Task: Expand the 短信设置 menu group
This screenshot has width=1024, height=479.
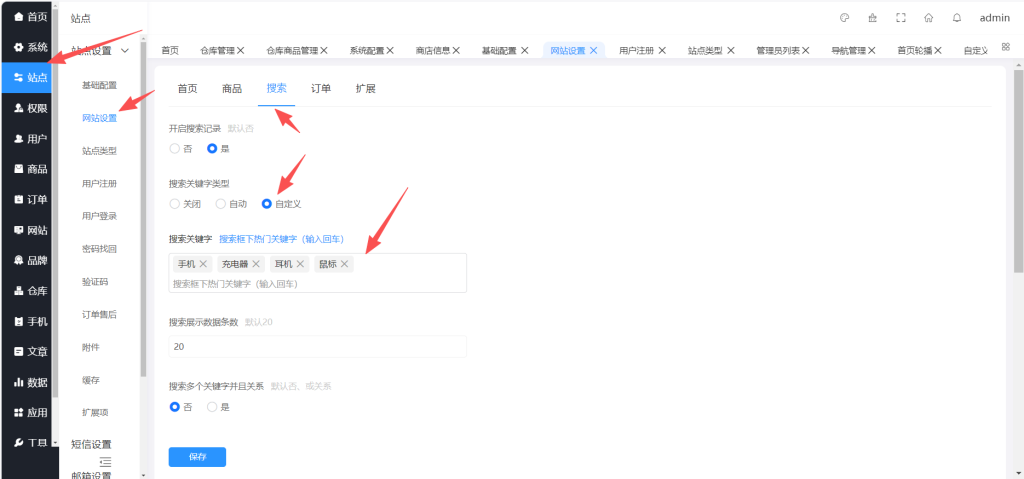Action: pos(91,444)
